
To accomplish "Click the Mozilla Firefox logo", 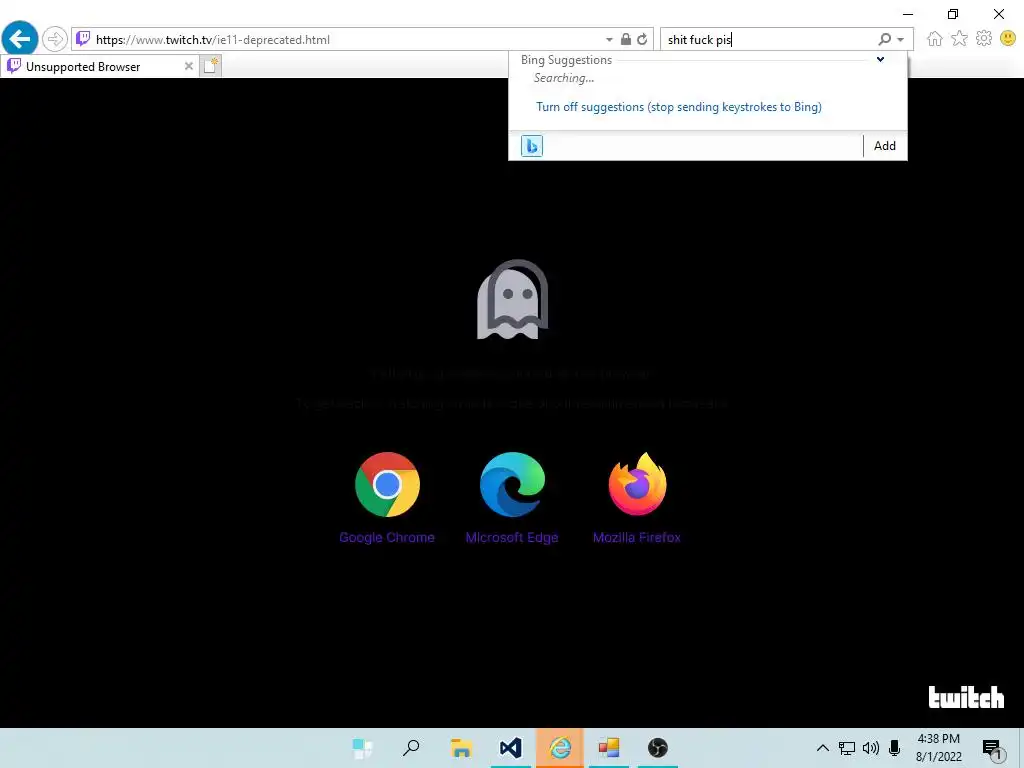I will [x=637, y=484].
